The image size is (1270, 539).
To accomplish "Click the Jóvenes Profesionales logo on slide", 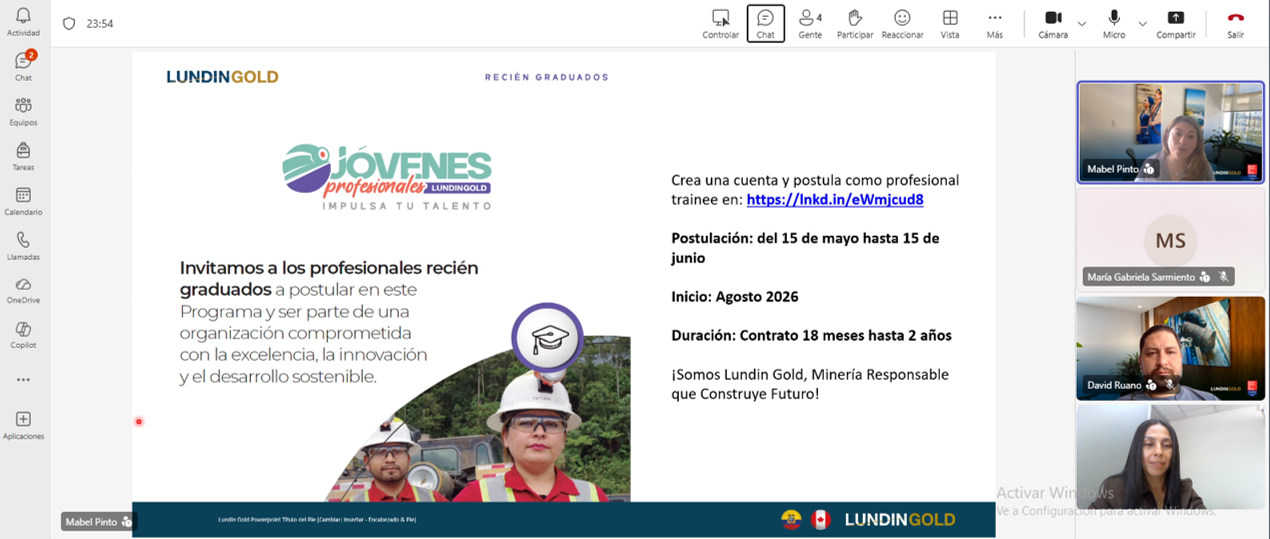I will 387,177.
